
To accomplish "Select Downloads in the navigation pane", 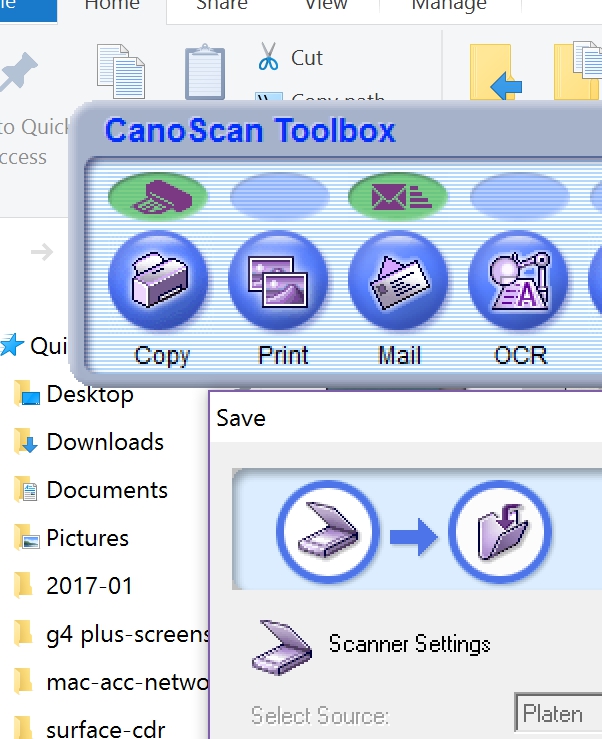I will tap(90, 442).
